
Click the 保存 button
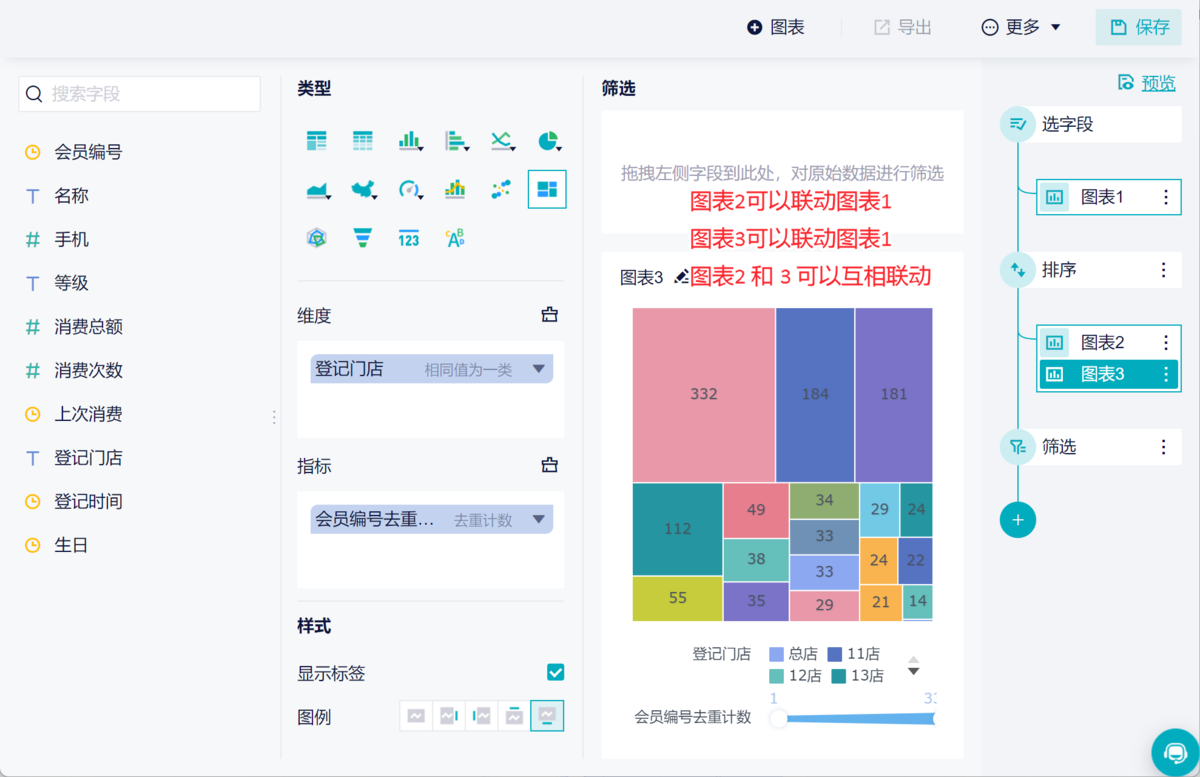1138,27
